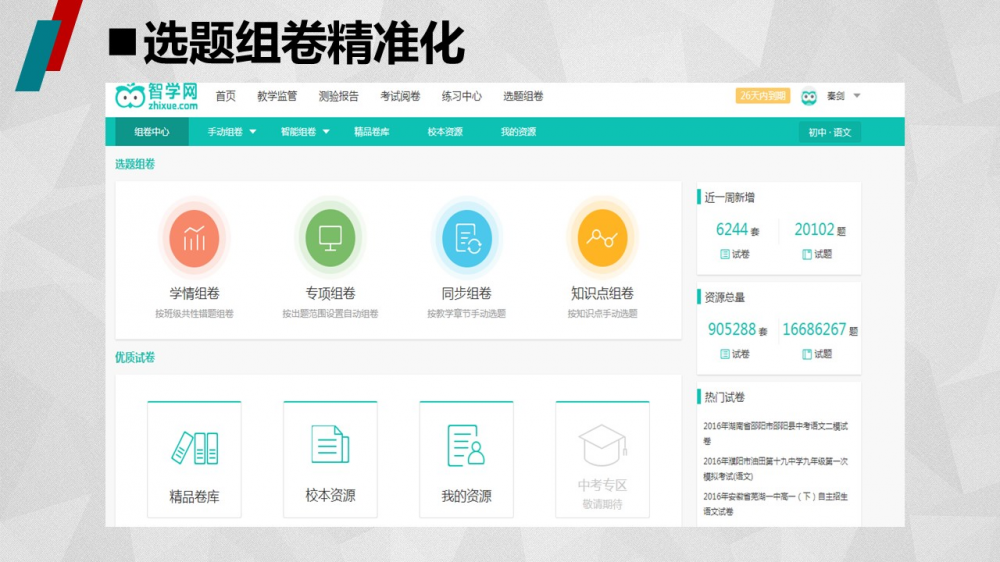Image resolution: width=1000 pixels, height=562 pixels.
Task: Open the 2016年湖南省邵阳市 exam paper link
Action: click(x=775, y=432)
